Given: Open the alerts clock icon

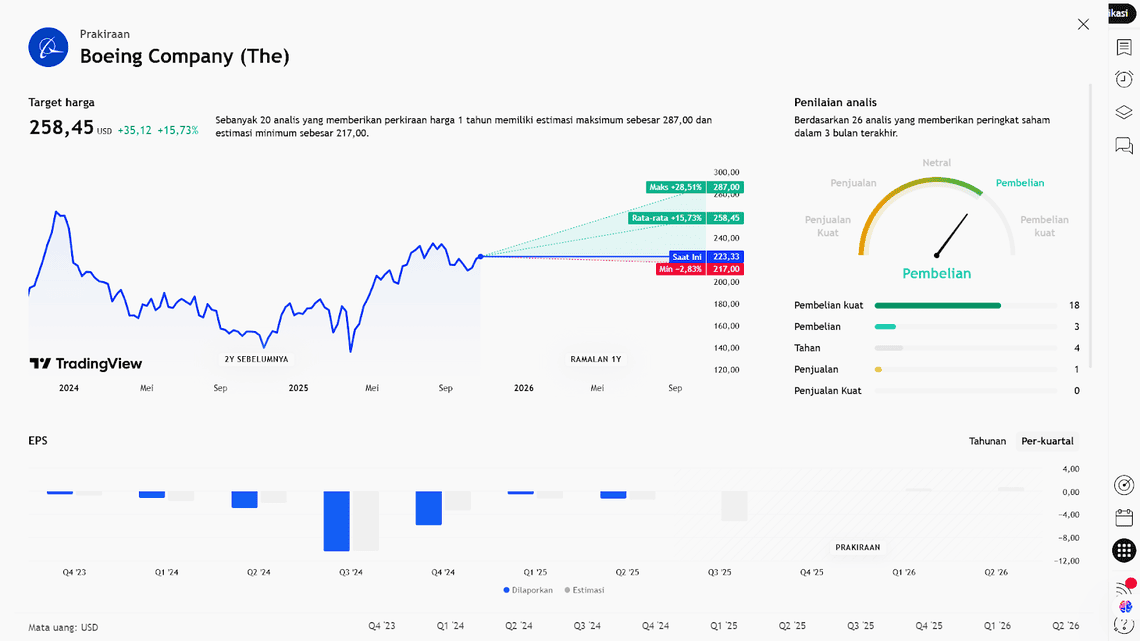Looking at the screenshot, I should [x=1124, y=79].
